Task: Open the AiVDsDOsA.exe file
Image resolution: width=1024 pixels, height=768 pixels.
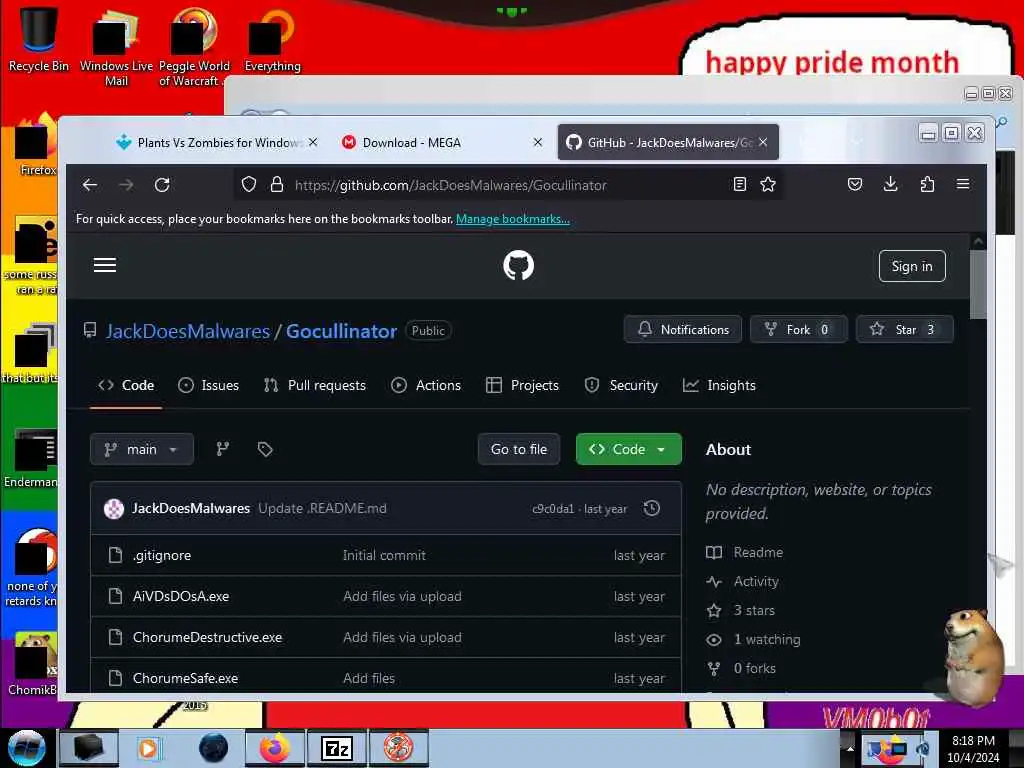Action: 181,596
